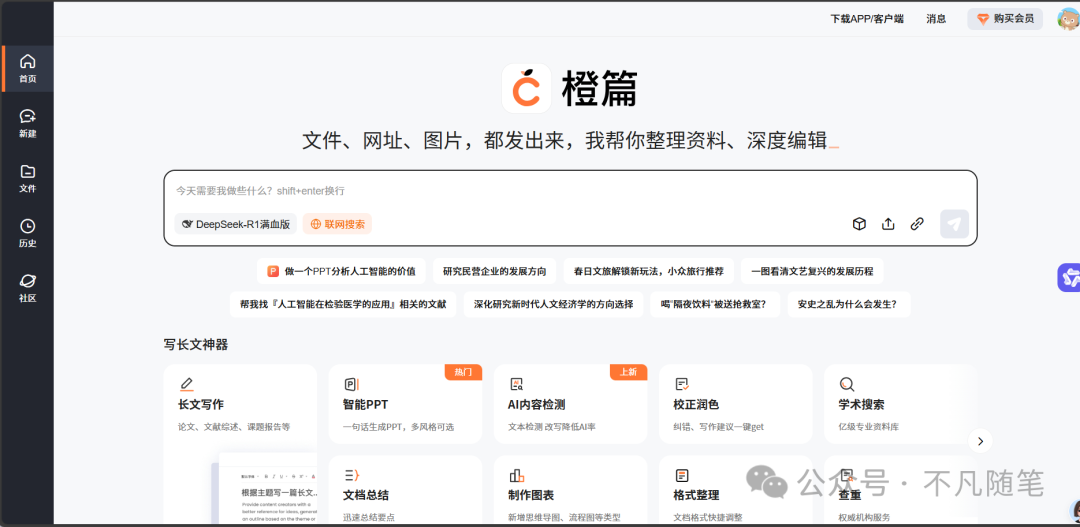Image resolution: width=1080 pixels, height=527 pixels.
Task: Click the 长文写作 document preview thumbnail
Action: (264, 490)
